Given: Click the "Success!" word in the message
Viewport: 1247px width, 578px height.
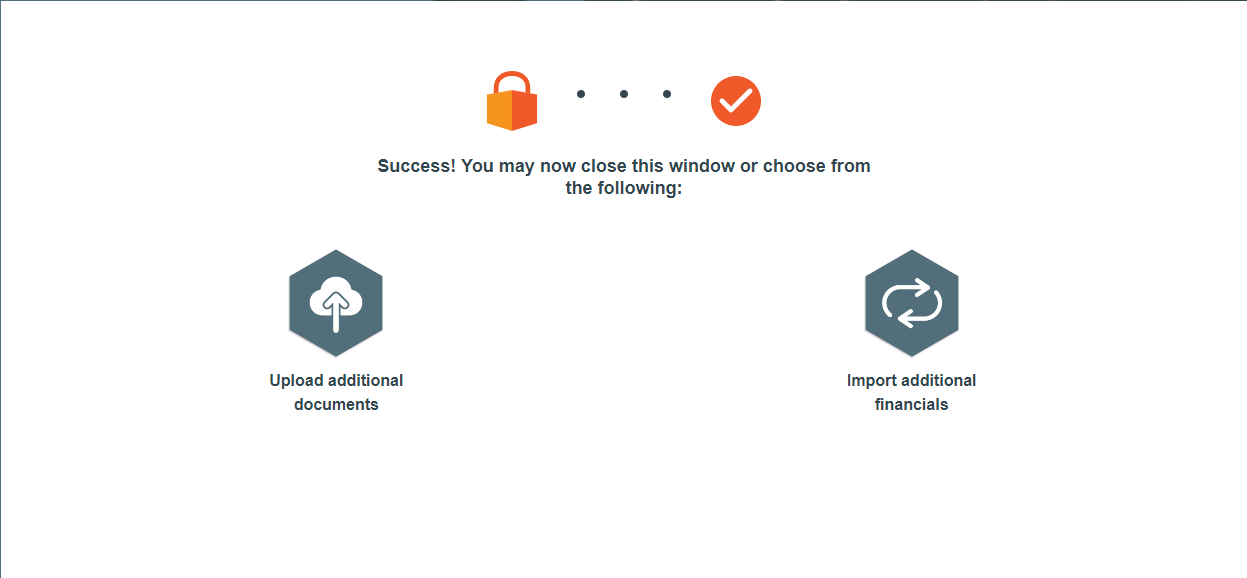Looking at the screenshot, I should click(417, 166).
